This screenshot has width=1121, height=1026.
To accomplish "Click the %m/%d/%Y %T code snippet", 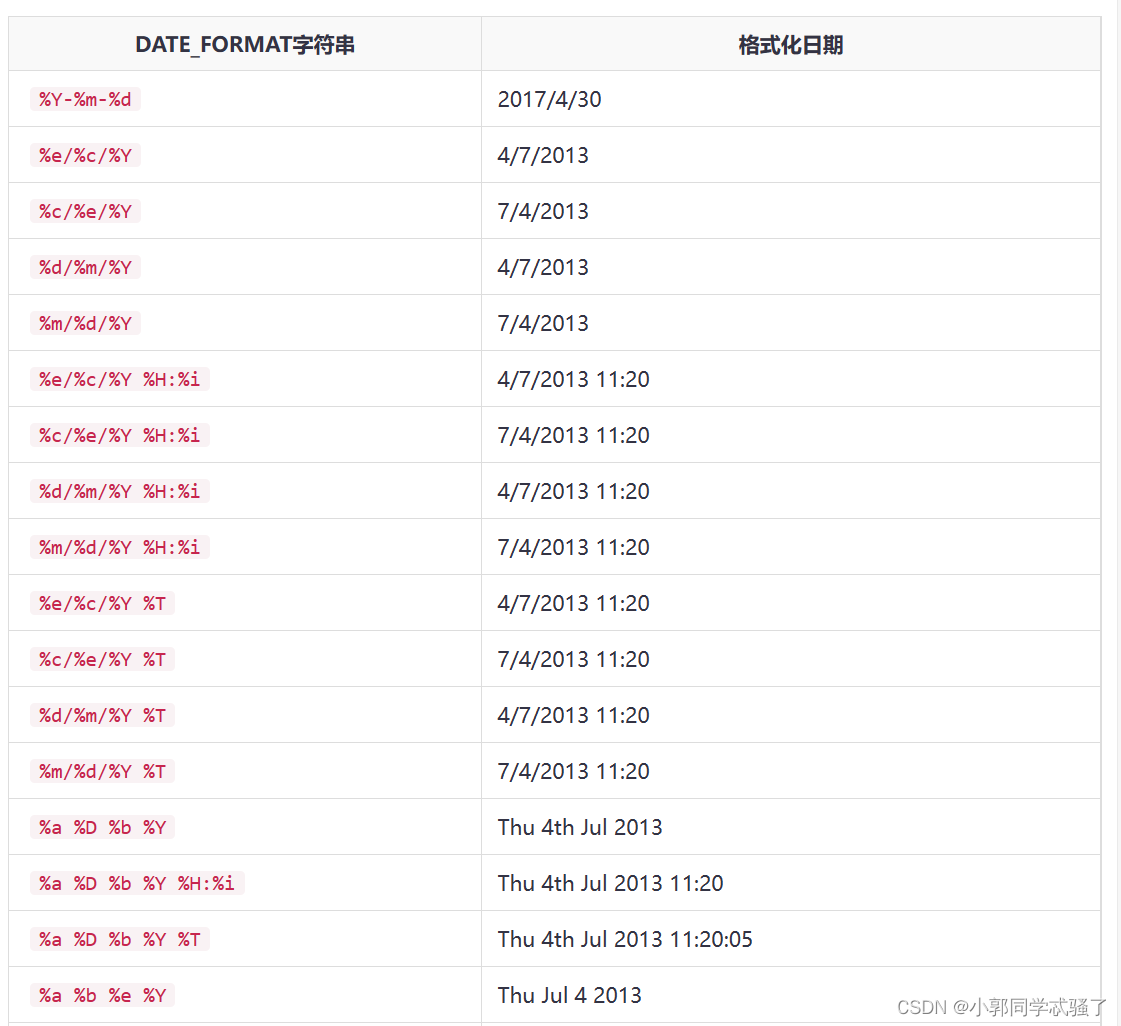I will 102,771.
